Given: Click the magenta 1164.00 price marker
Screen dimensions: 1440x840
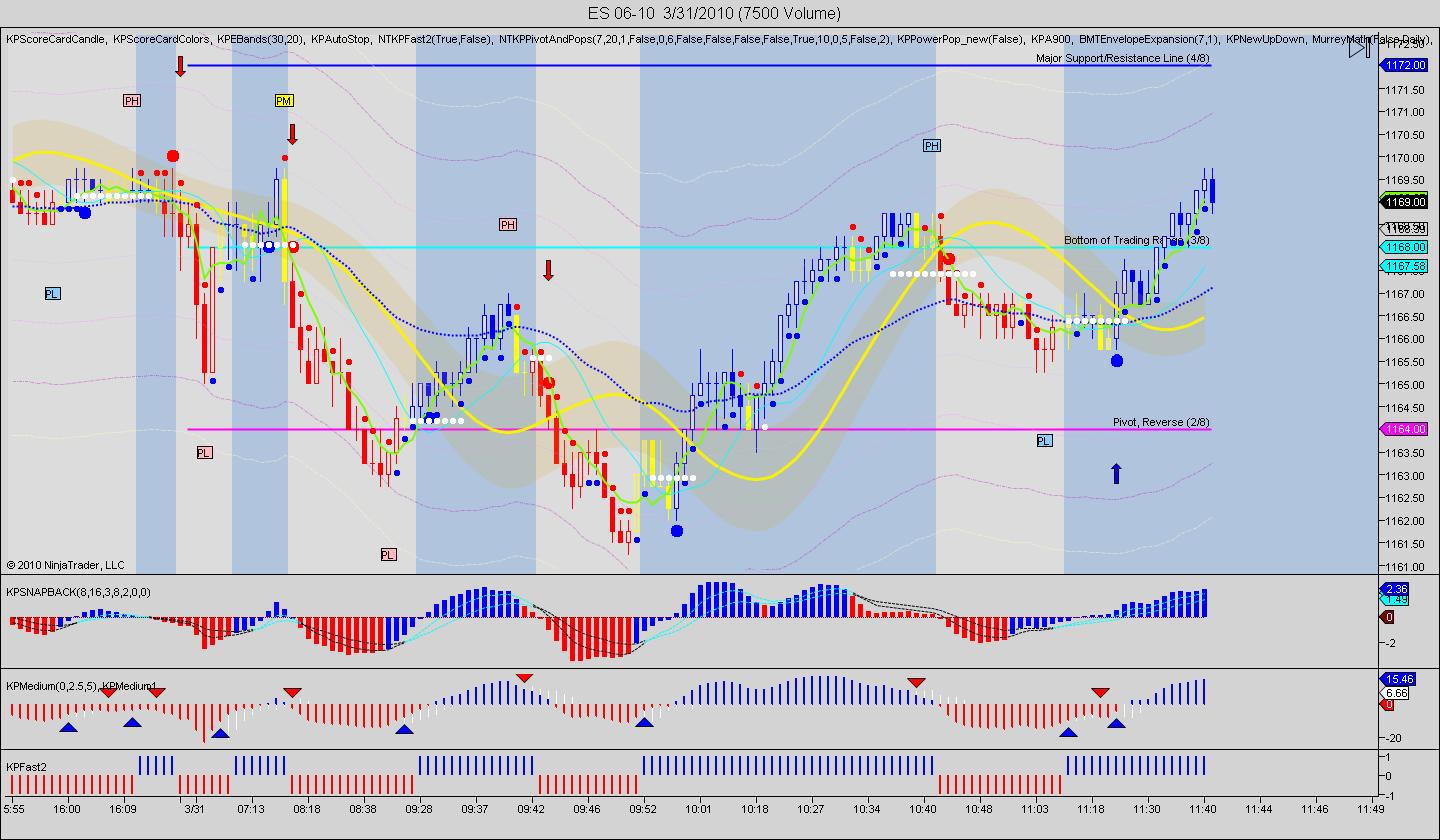Looking at the screenshot, I should [1405, 429].
